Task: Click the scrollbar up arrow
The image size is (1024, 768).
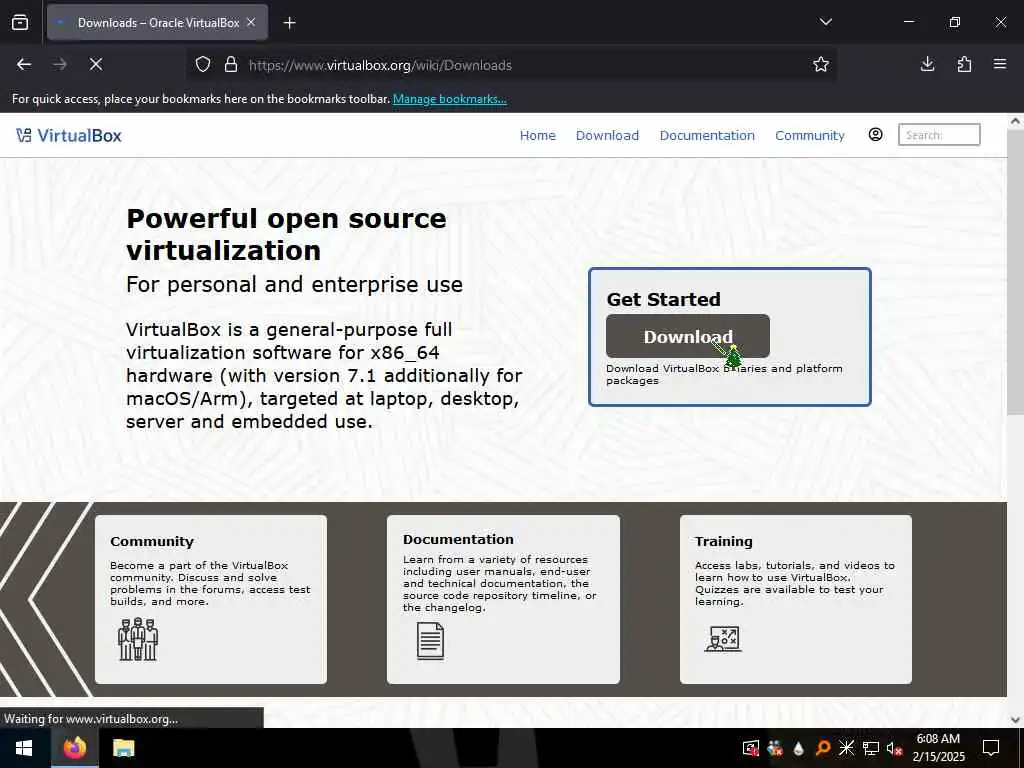Action: click(1016, 121)
